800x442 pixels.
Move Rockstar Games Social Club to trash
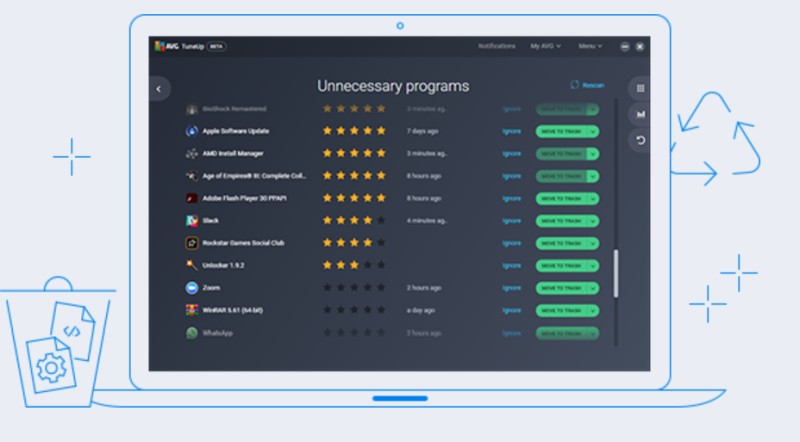561,243
